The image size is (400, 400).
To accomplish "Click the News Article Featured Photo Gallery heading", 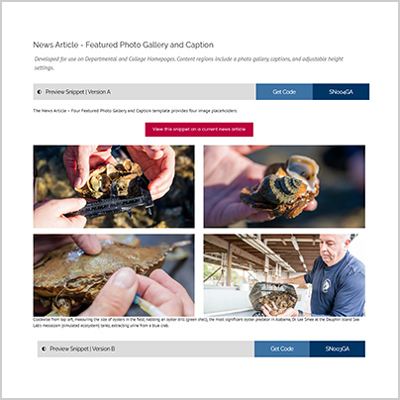I will 123,45.
